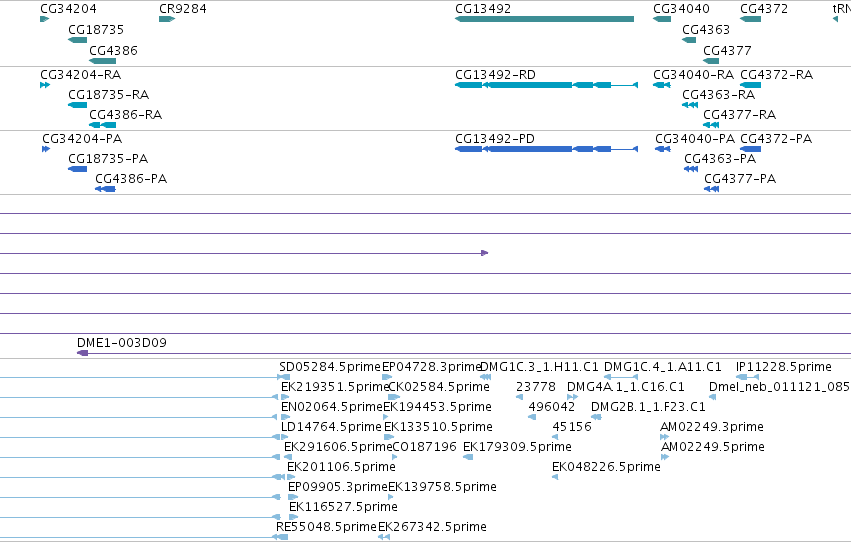The image size is (851, 542).
Task: Select the CG4377 gene label
Action: coord(727,50)
